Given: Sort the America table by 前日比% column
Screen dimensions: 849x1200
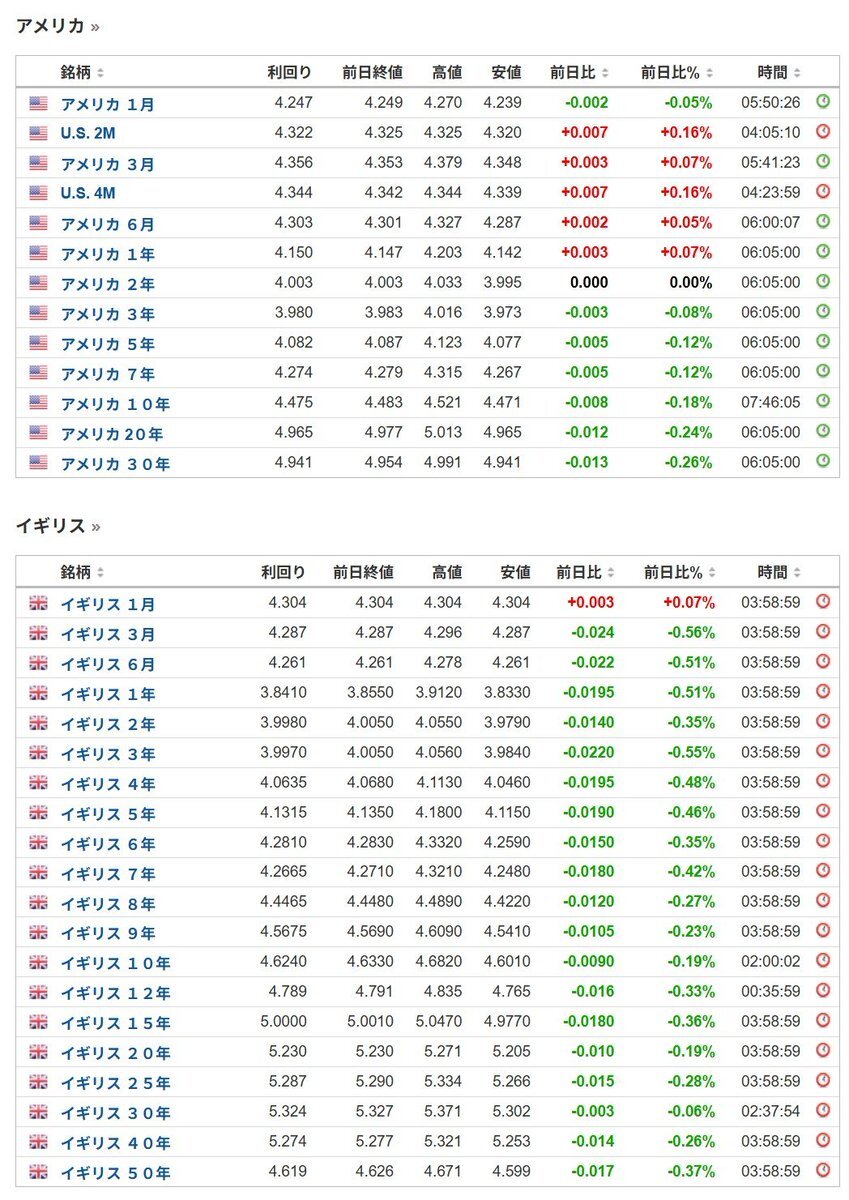Looking at the screenshot, I should click(x=677, y=73).
